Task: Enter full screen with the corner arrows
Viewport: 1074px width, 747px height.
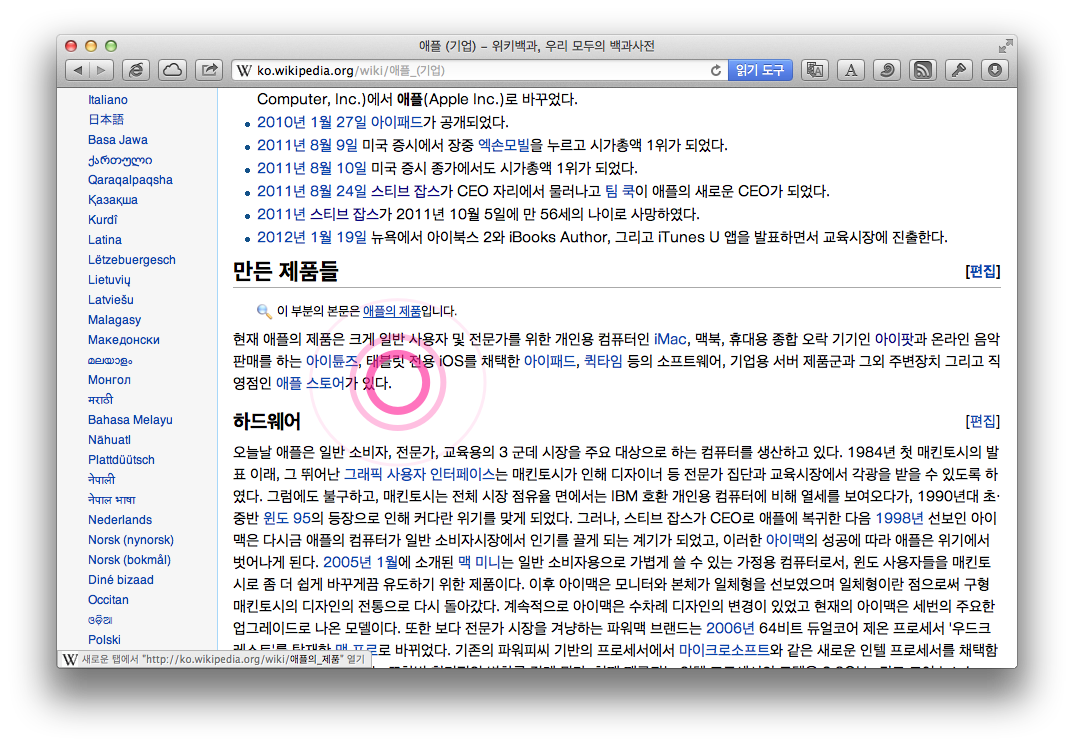Action: [1005, 46]
